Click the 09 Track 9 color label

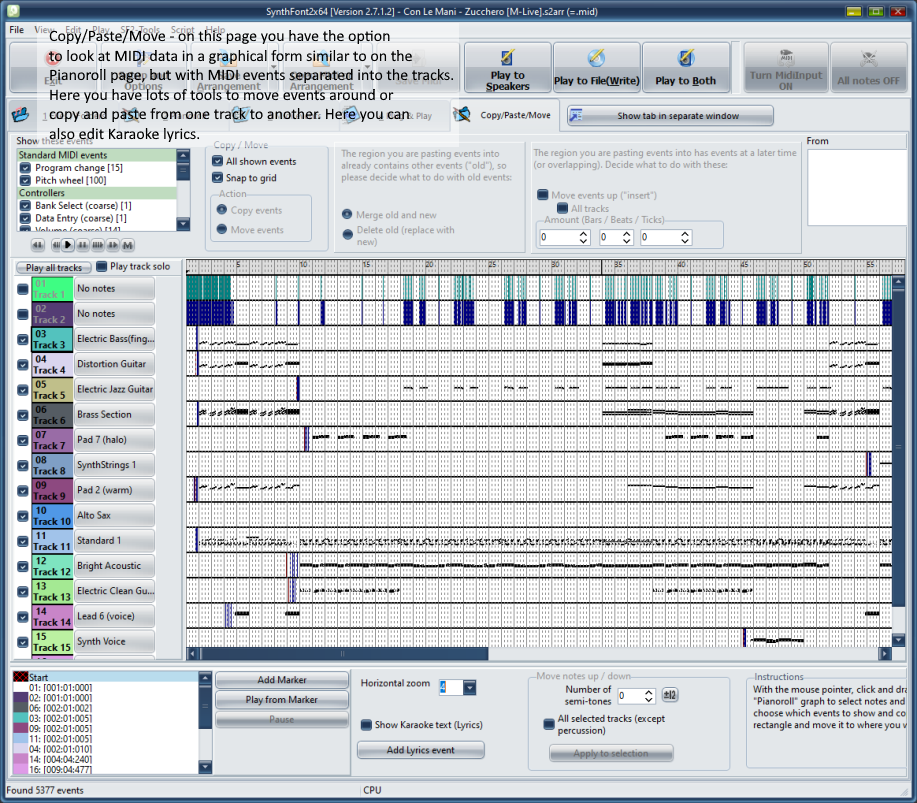(53, 490)
